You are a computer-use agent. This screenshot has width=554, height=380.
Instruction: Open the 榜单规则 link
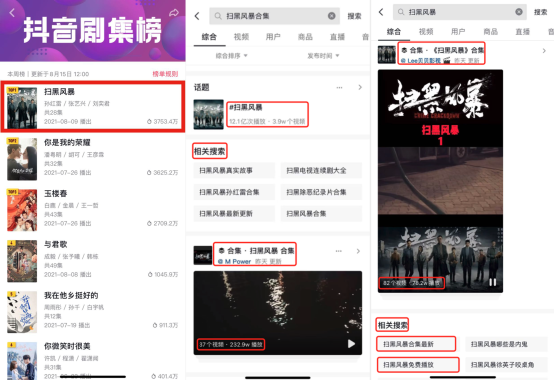(x=165, y=74)
